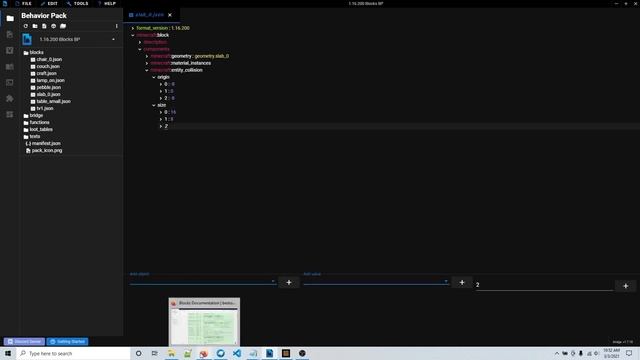Click the Task View icon on taskbar
Image resolution: width=640 pixels, height=360 pixels.
point(154,353)
